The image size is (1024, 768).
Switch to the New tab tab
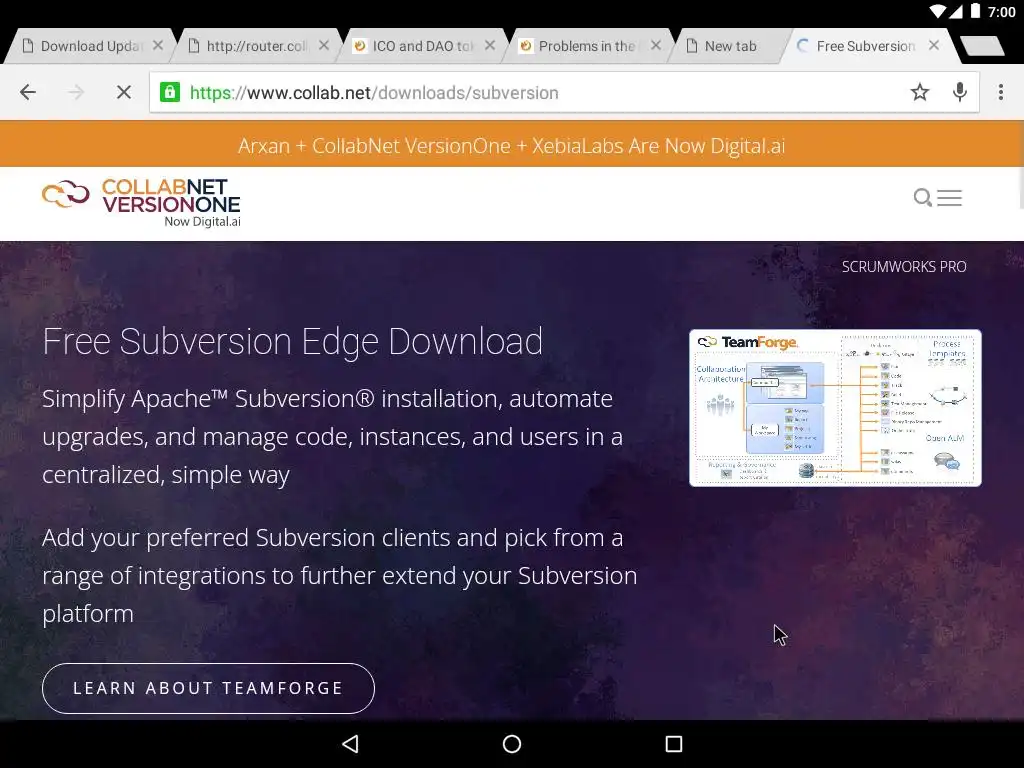[730, 46]
